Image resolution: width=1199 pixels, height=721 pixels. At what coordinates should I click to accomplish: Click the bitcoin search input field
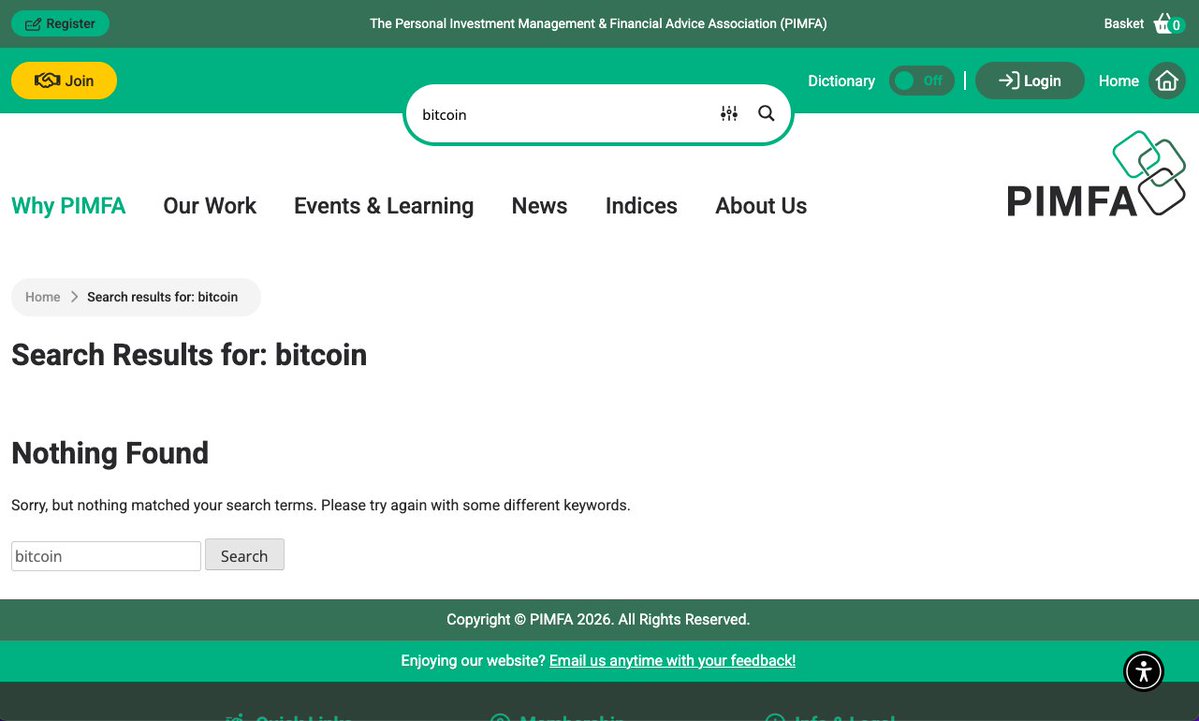tap(105, 555)
